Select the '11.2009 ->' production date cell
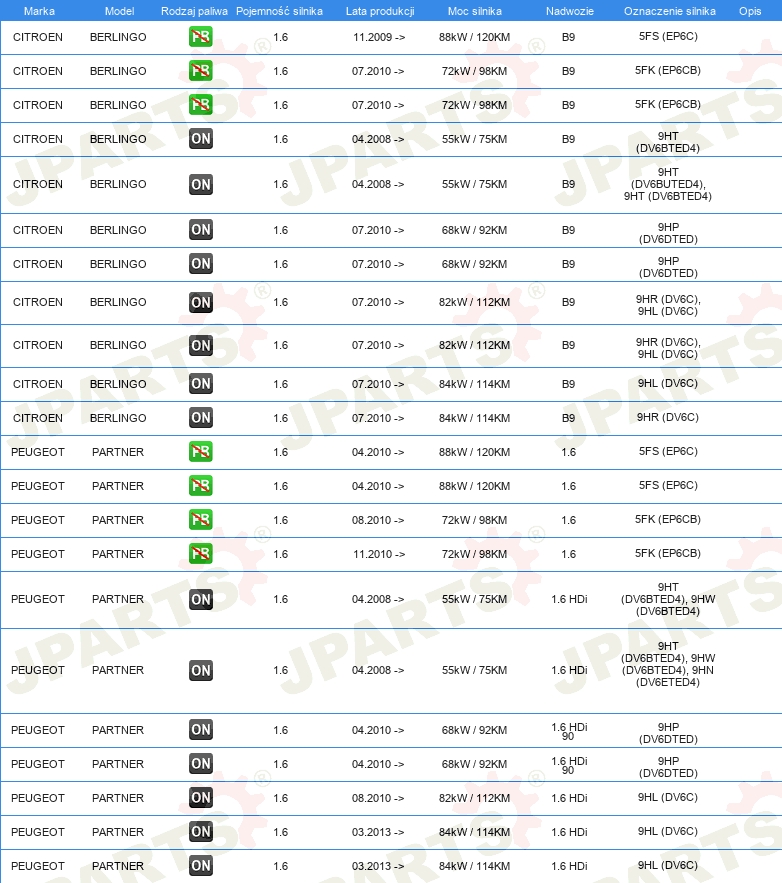782x883 pixels. (379, 37)
